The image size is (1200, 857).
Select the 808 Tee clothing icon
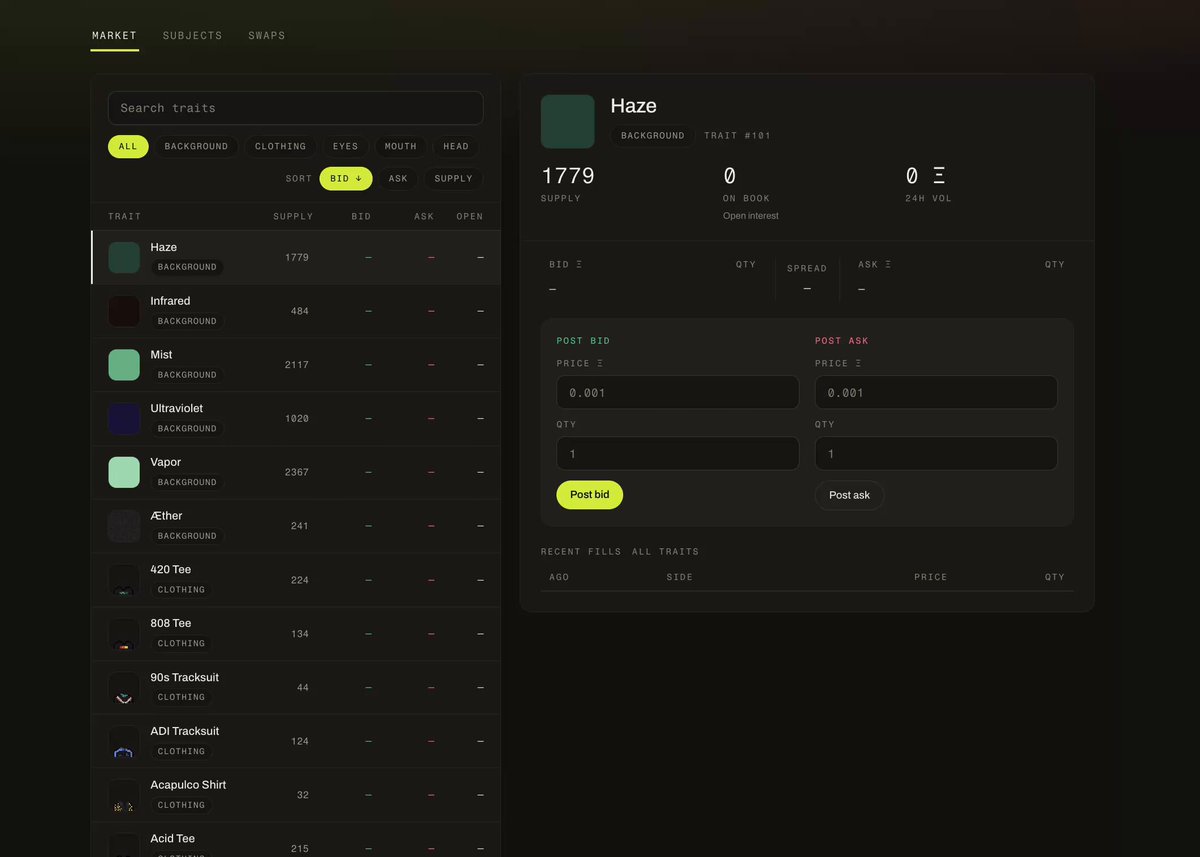(x=124, y=634)
